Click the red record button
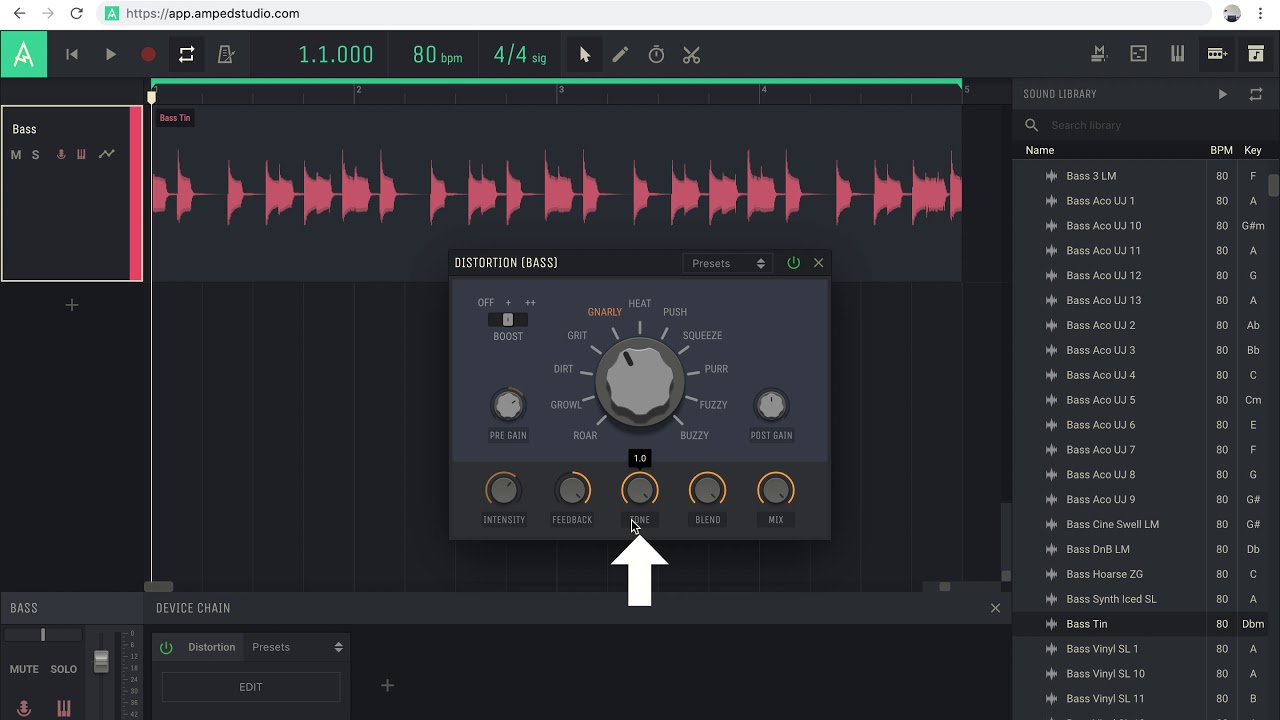 pos(148,55)
